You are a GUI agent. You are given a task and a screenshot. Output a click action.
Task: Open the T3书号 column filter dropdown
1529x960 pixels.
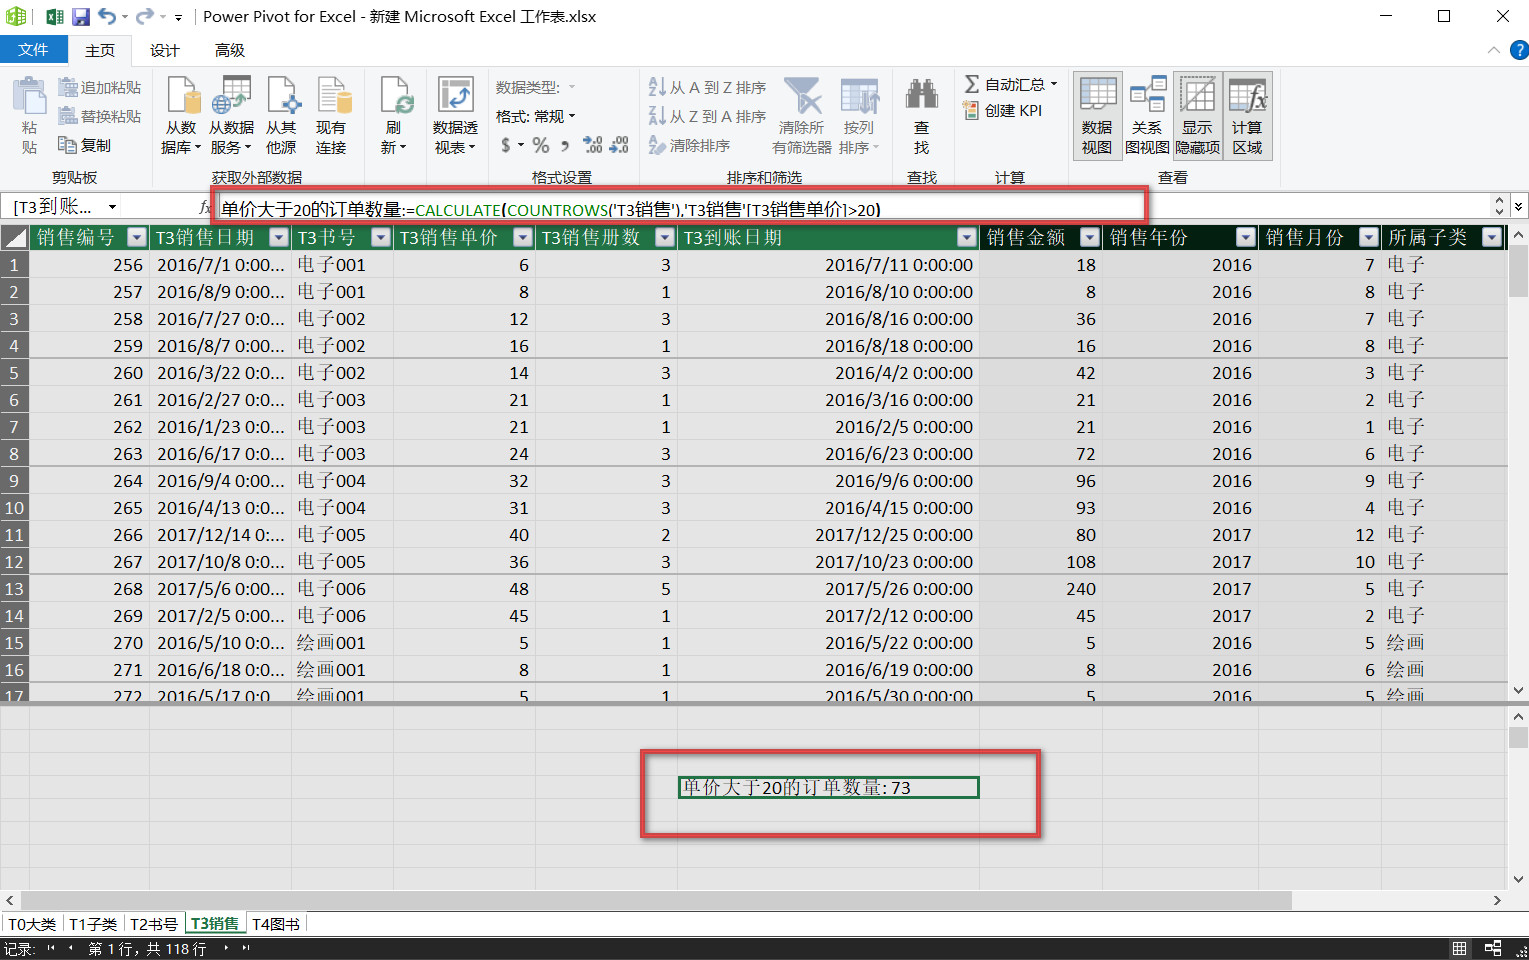click(381, 238)
